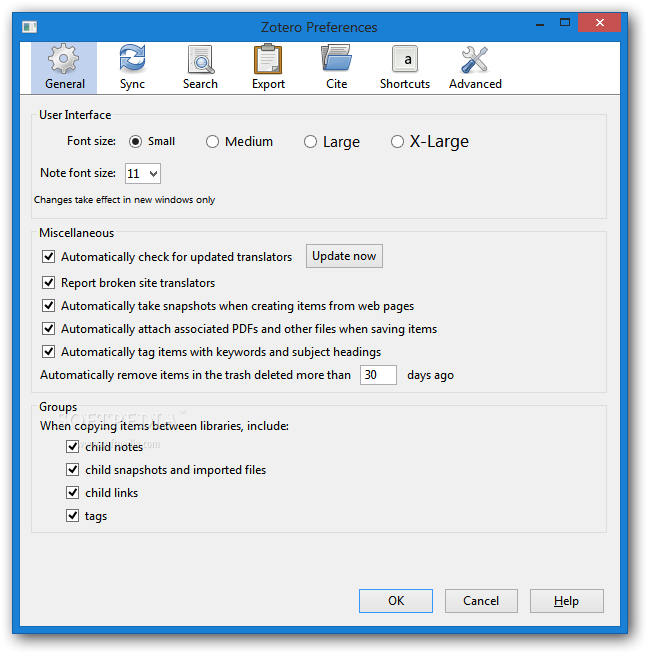Click 'When copying items between libraries, include:' text
The image size is (648, 654).
(164, 426)
